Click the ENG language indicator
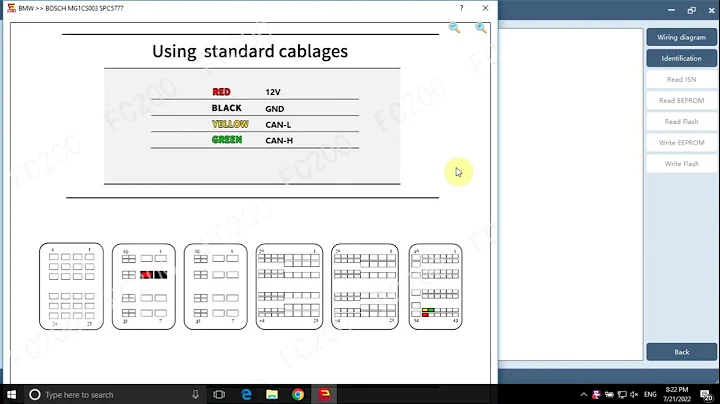Viewport: 720px width, 404px height. tap(650, 394)
